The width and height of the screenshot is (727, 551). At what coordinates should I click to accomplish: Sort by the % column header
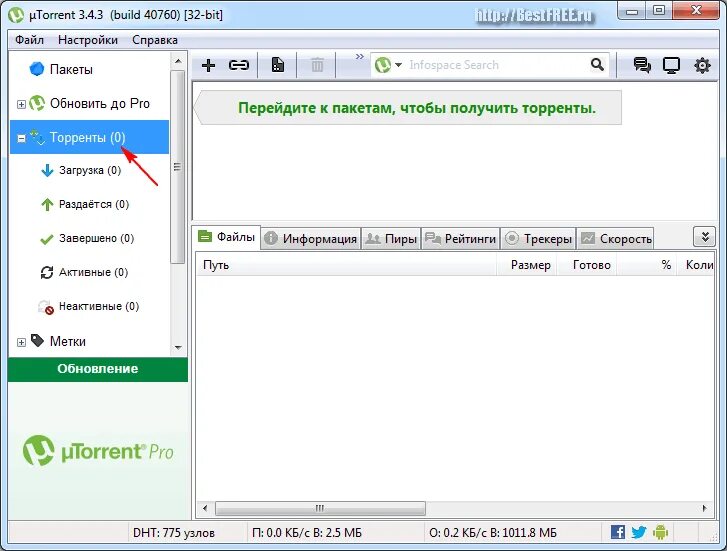point(646,265)
